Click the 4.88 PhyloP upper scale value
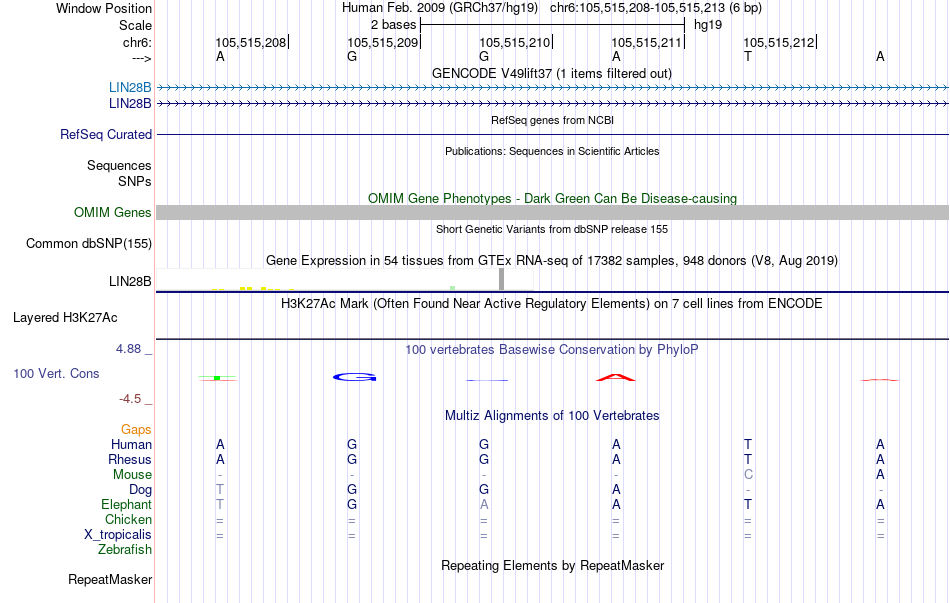The width and height of the screenshot is (950, 603). [128, 349]
